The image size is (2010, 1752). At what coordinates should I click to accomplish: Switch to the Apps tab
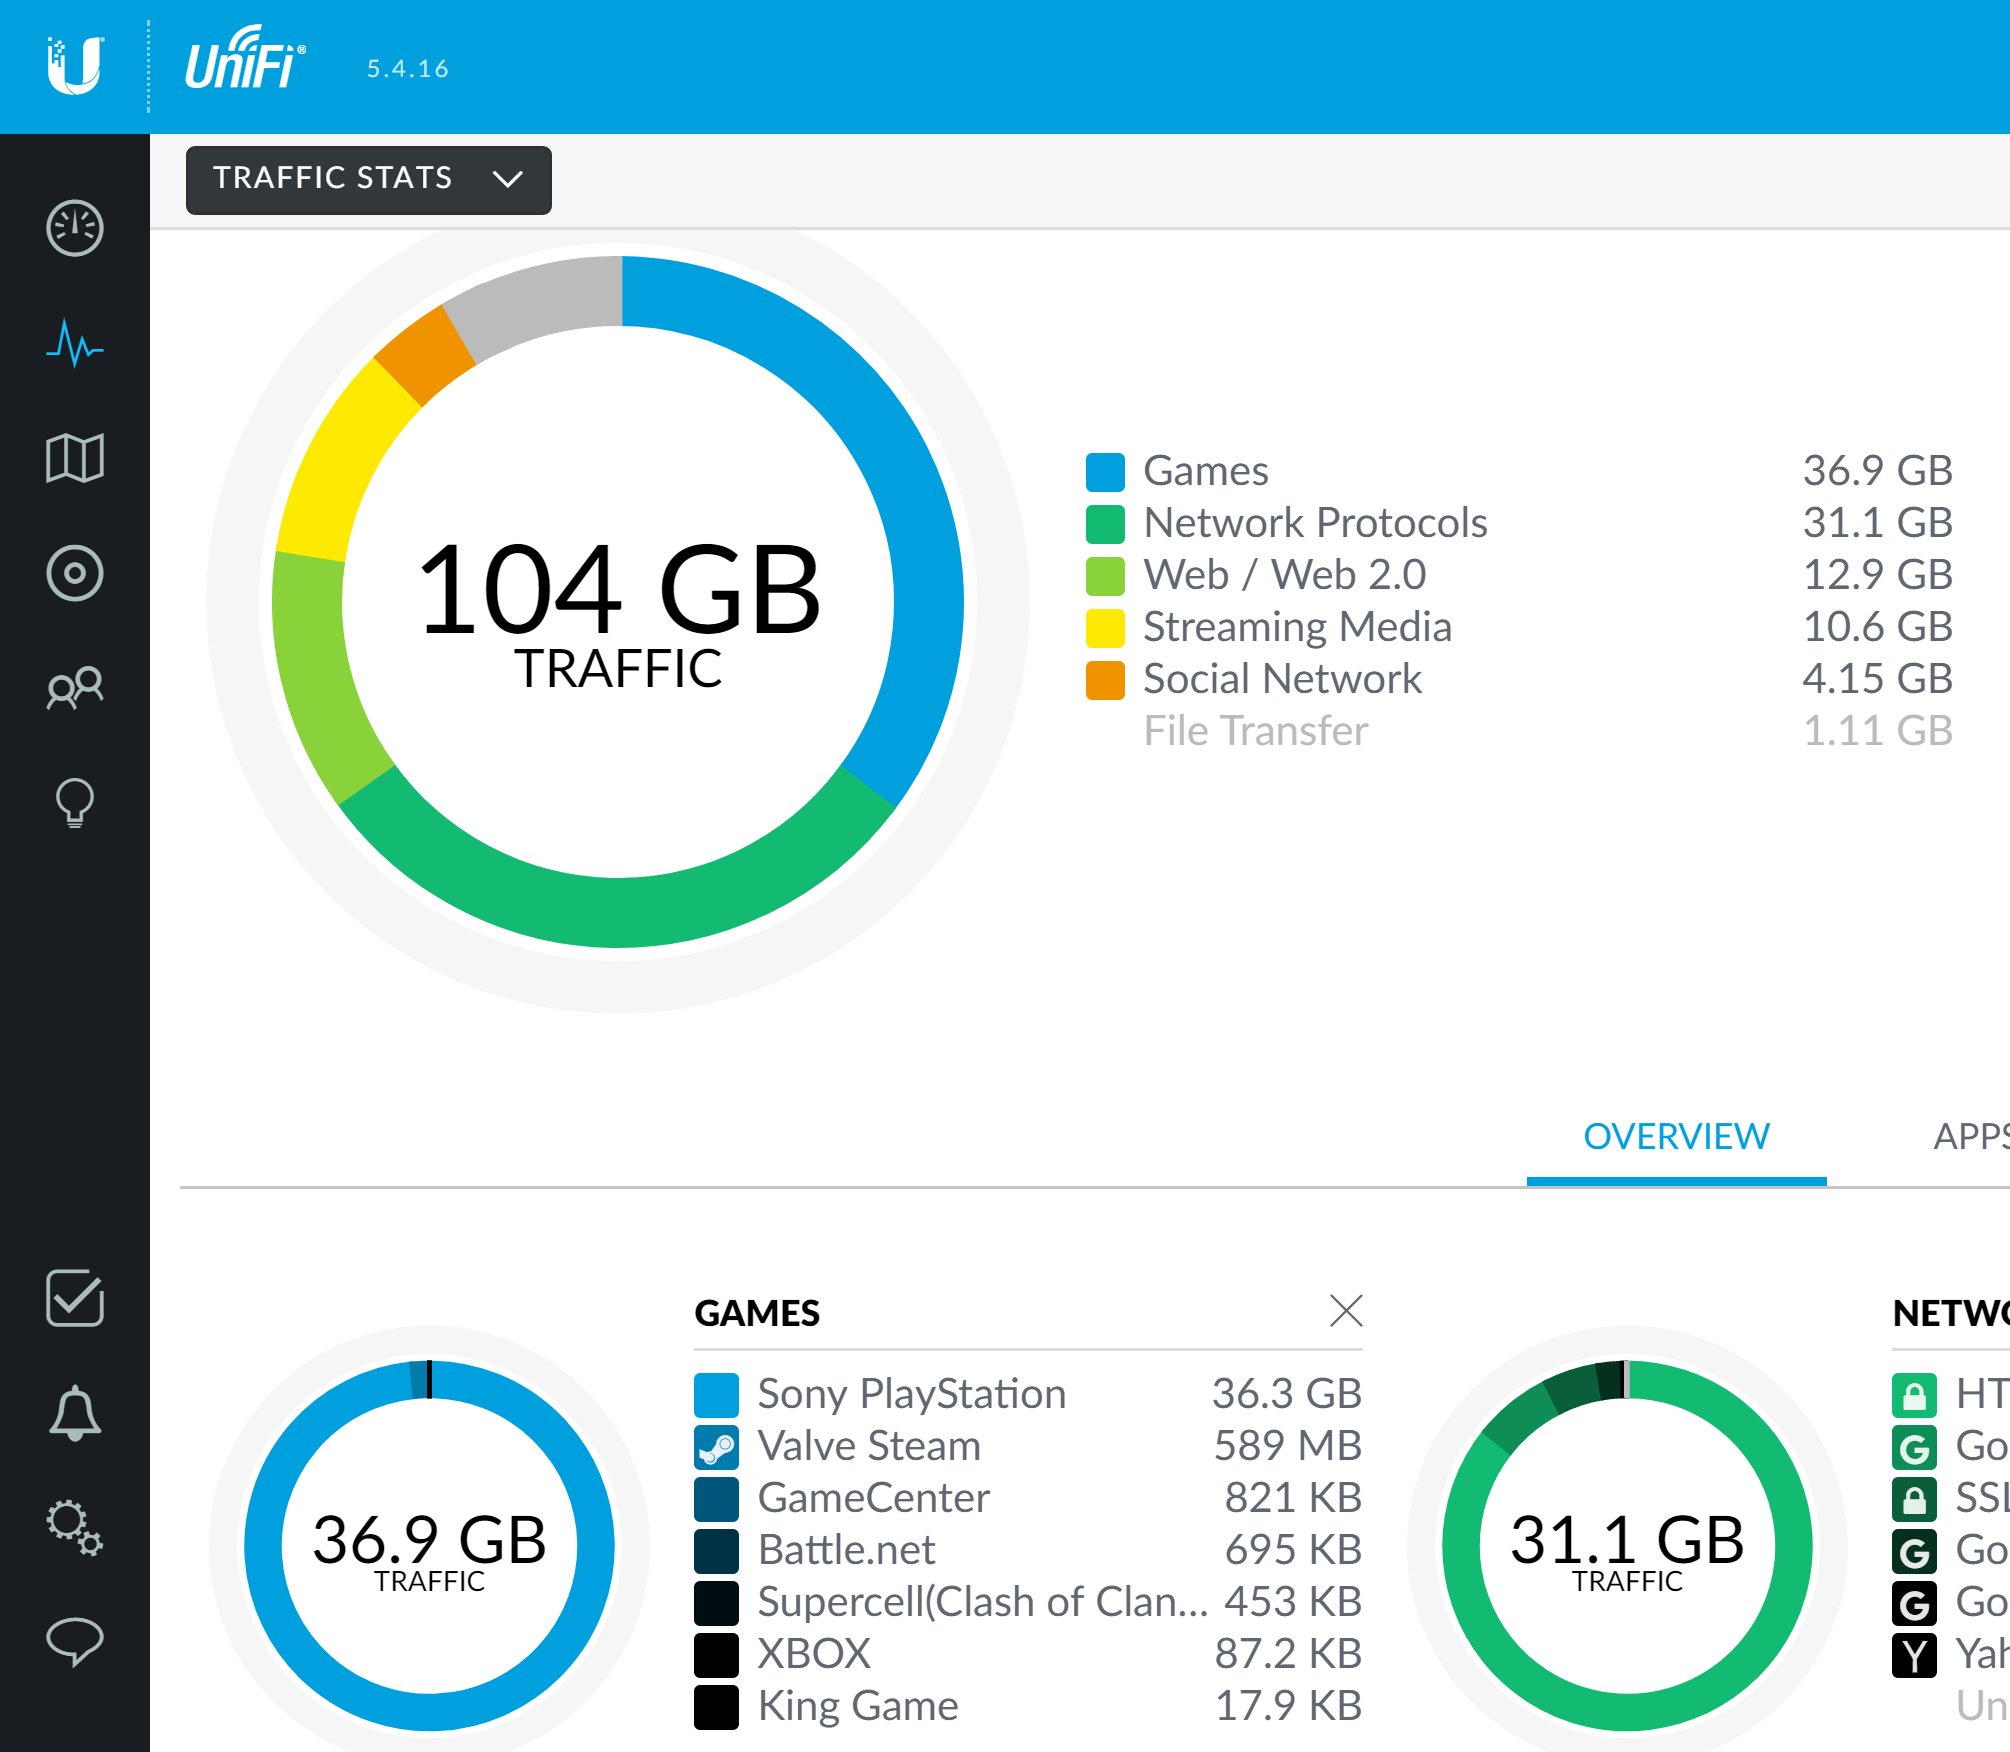[x=1970, y=1137]
